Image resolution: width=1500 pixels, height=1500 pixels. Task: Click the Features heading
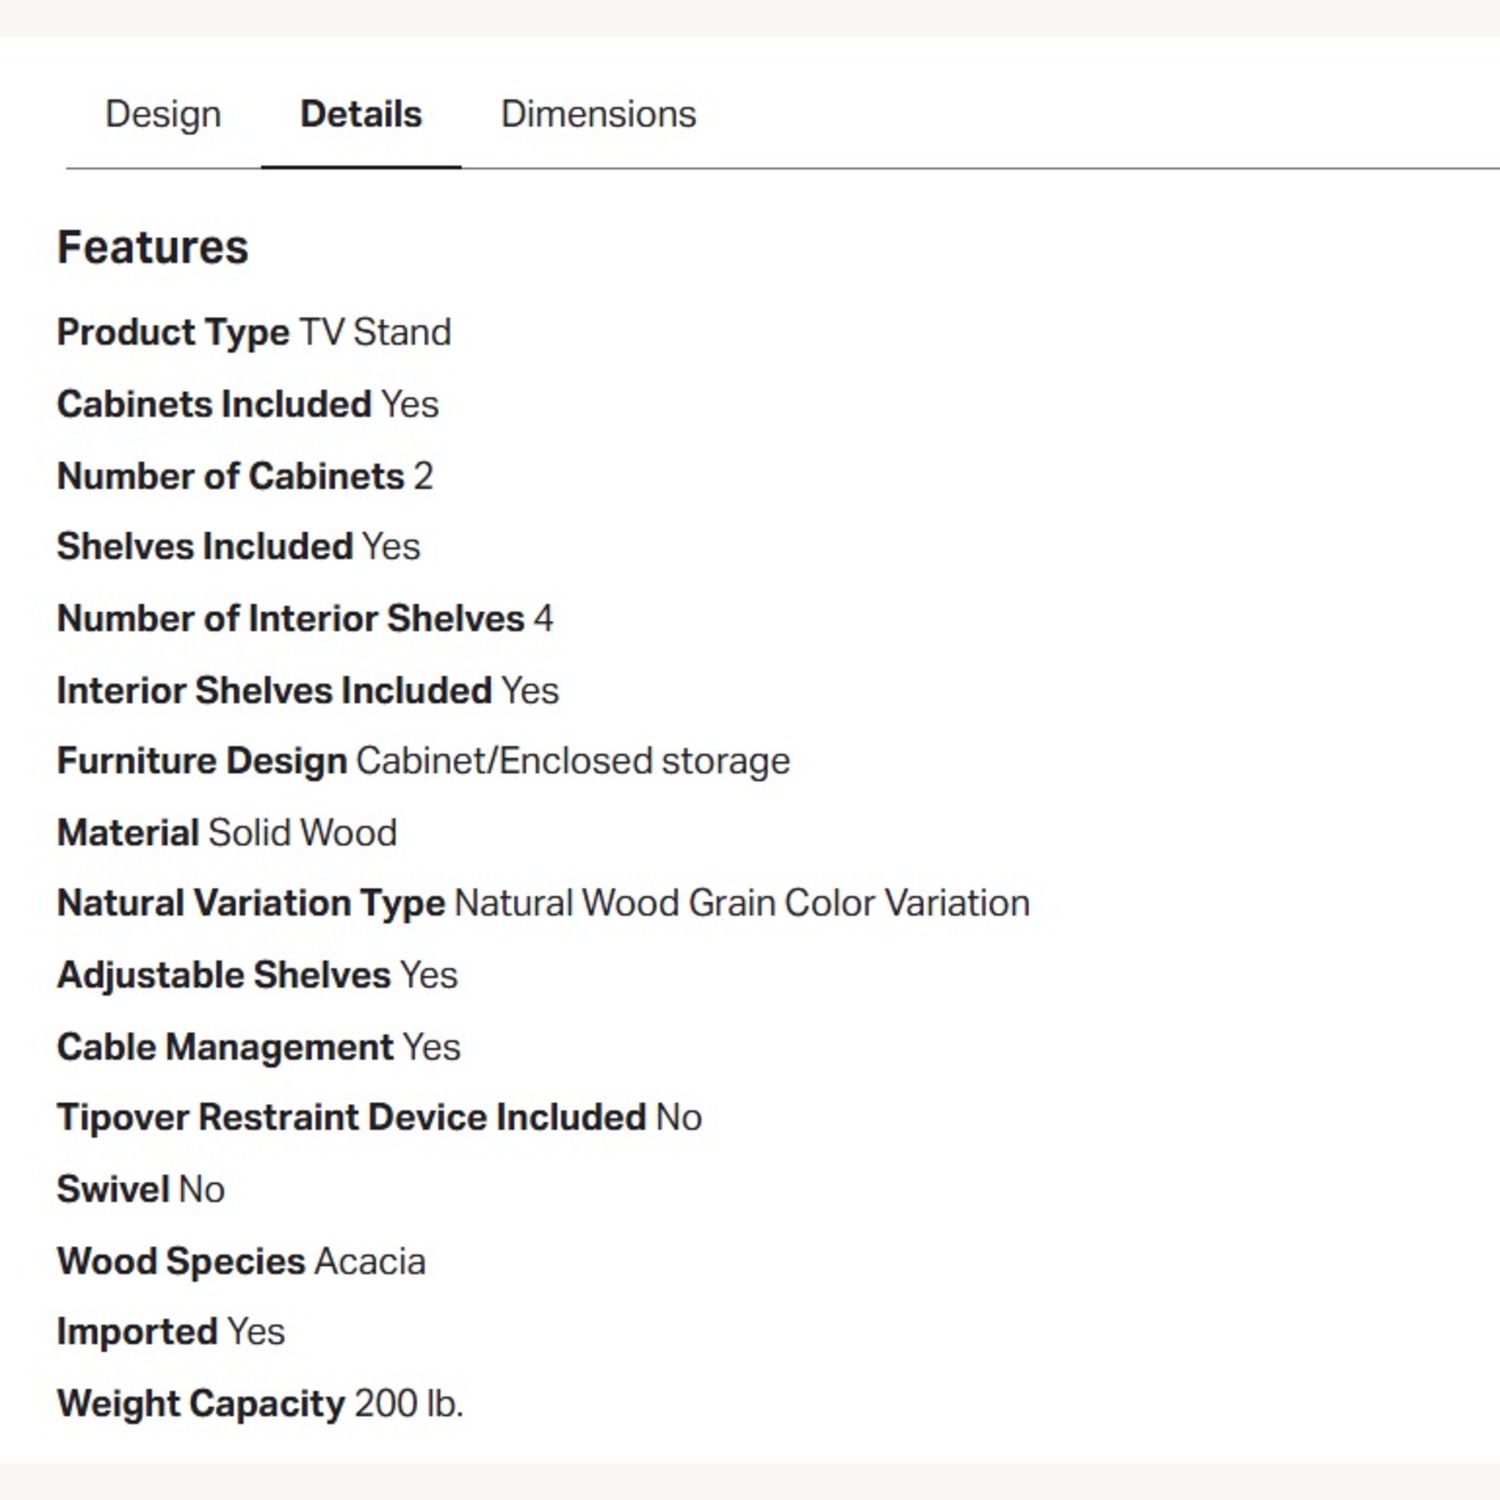(152, 248)
